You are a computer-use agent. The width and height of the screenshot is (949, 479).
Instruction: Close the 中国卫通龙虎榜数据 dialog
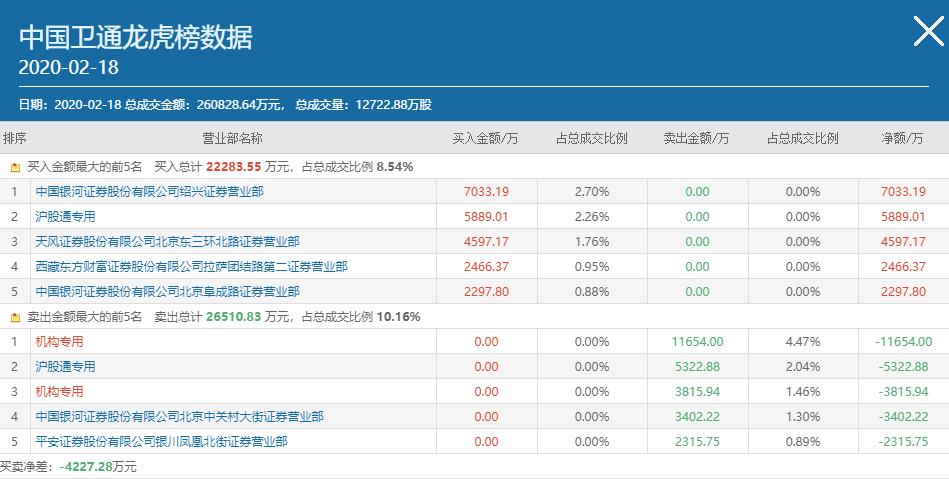pyautogui.click(x=928, y=33)
